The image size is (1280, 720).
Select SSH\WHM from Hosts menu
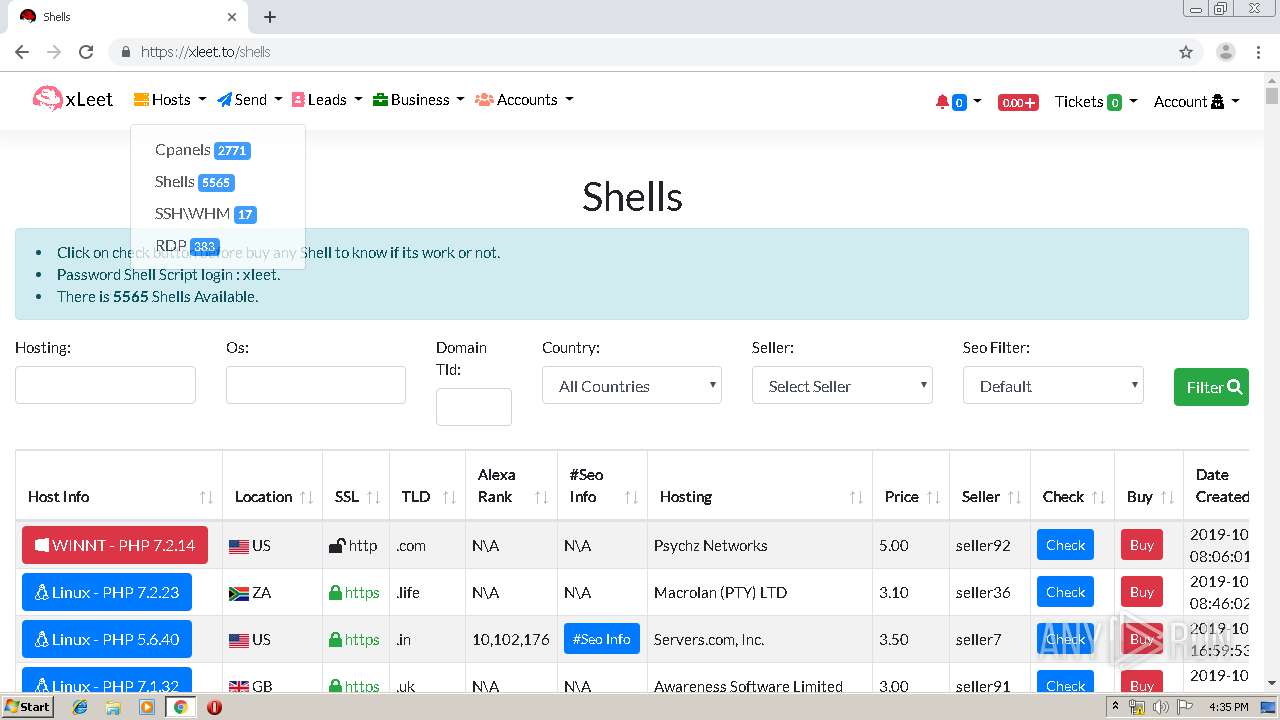[206, 214]
